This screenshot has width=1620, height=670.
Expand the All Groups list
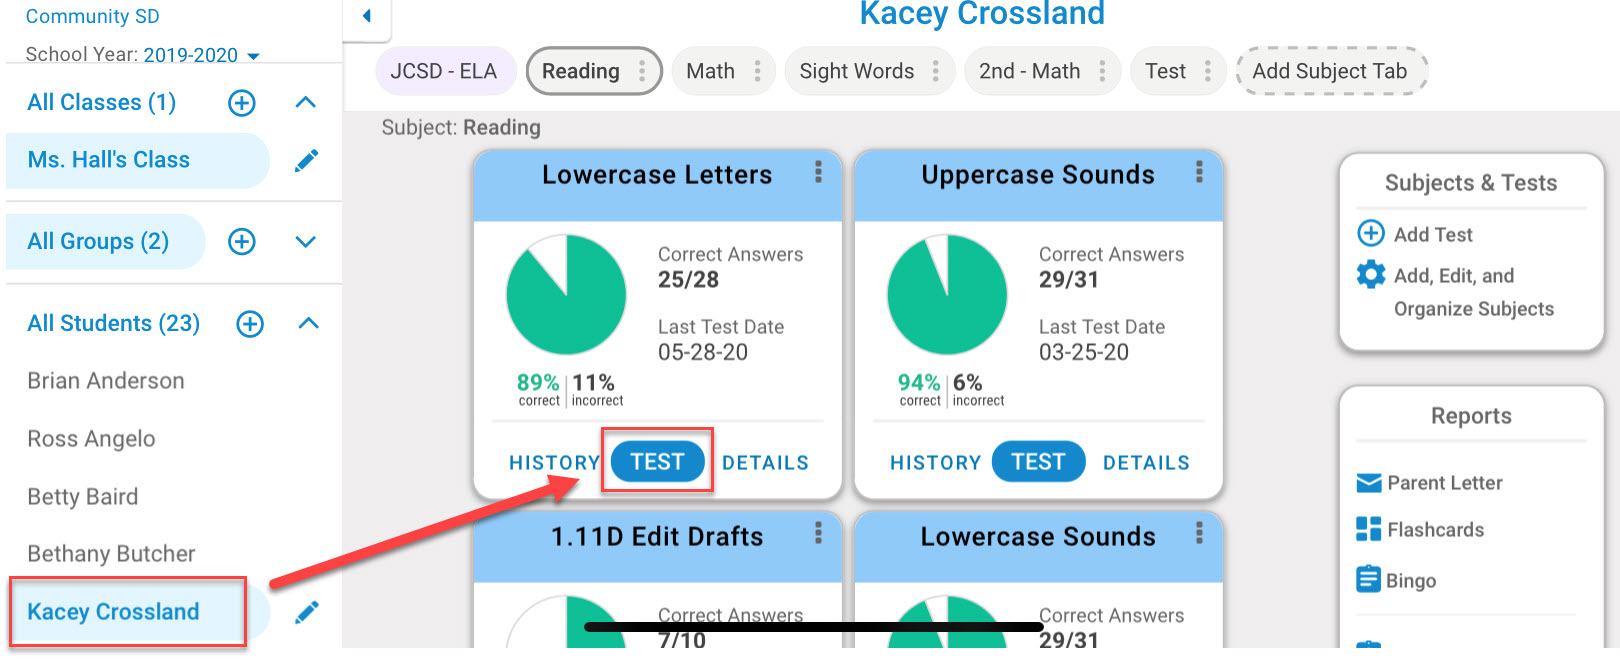pos(306,241)
